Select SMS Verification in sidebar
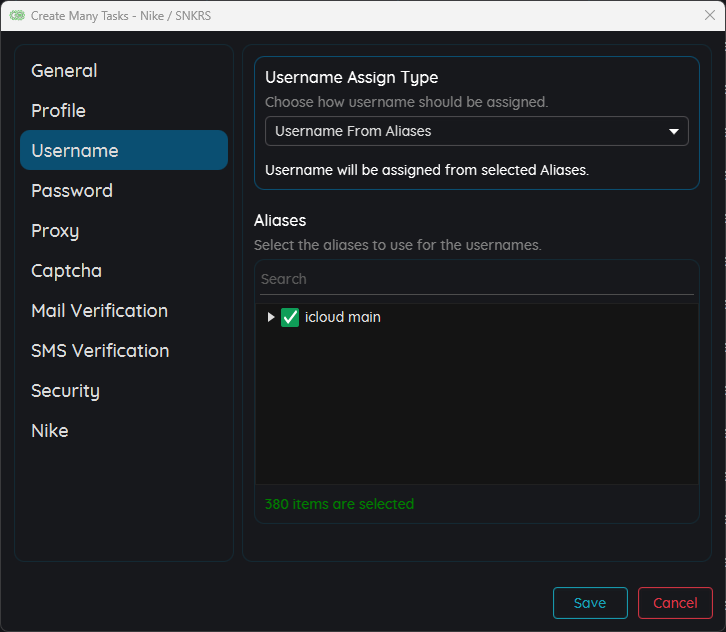The height and width of the screenshot is (632, 726). coord(100,351)
